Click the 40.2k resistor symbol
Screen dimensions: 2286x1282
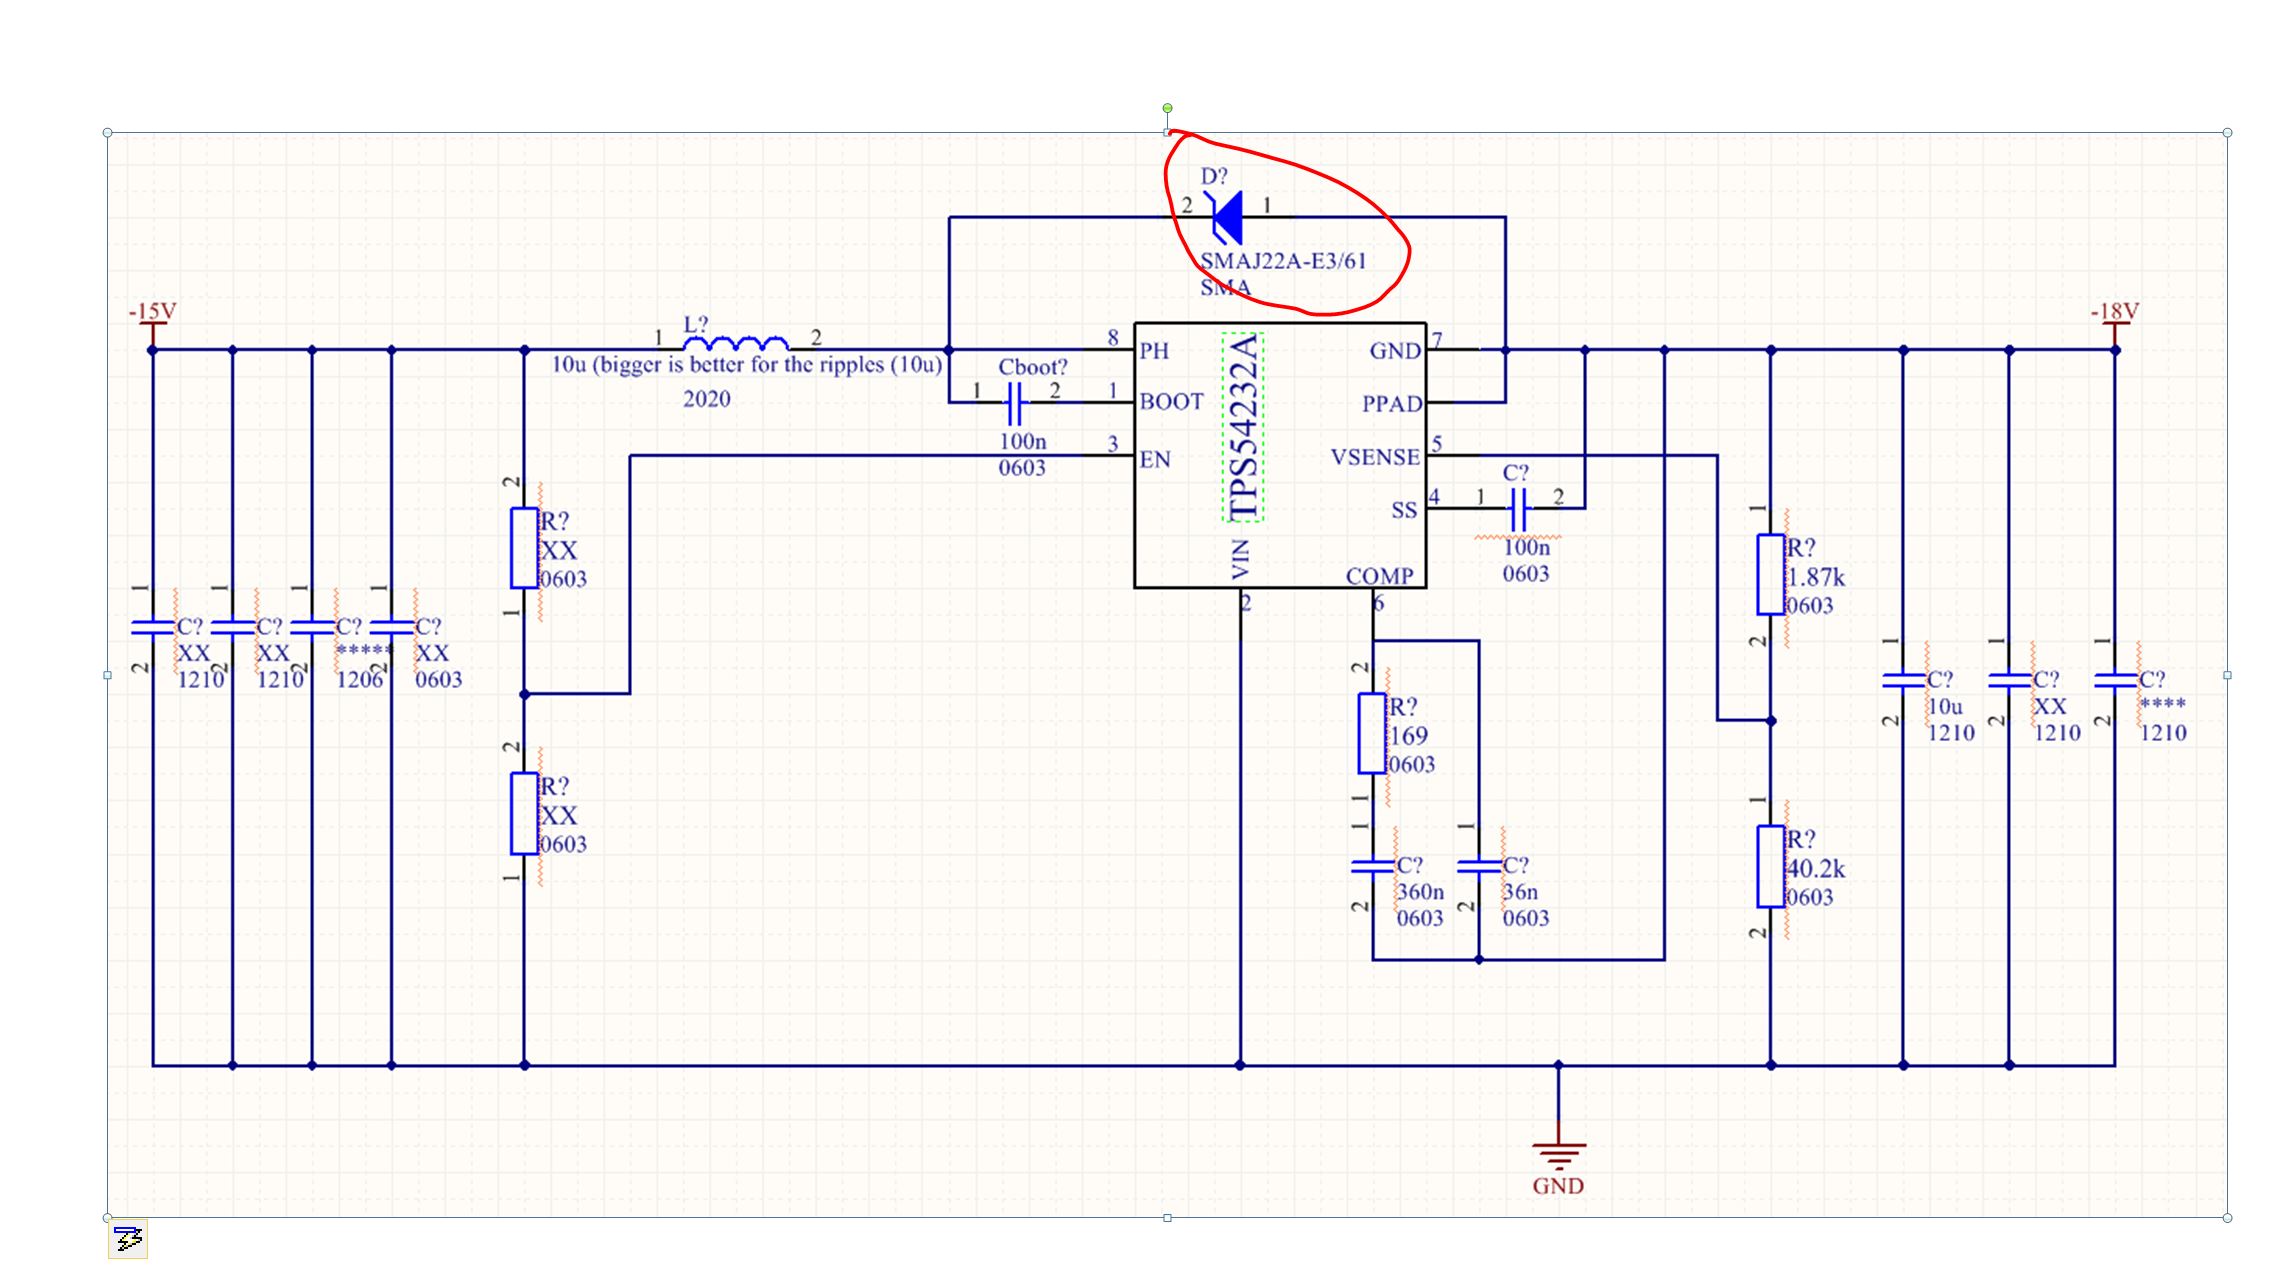click(x=1771, y=866)
